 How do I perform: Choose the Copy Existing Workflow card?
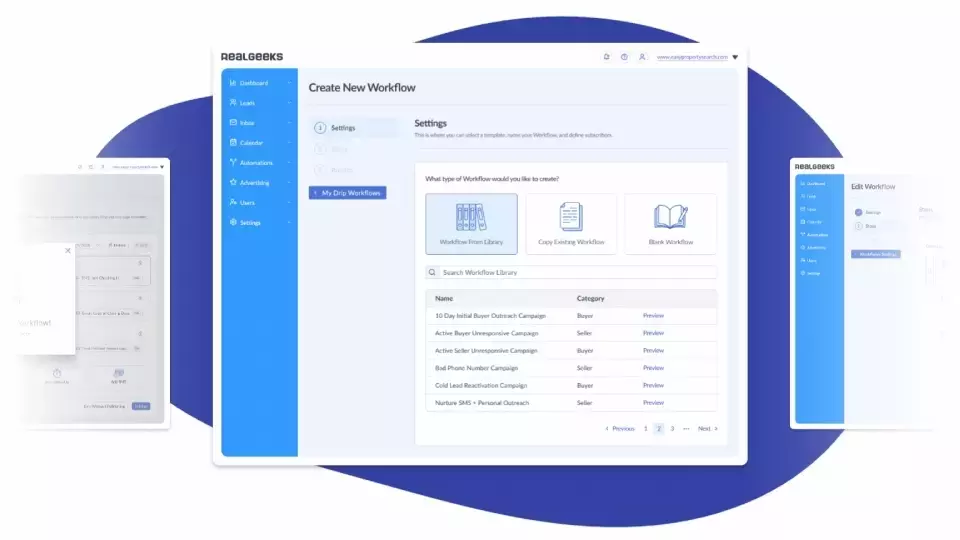[x=571, y=224]
